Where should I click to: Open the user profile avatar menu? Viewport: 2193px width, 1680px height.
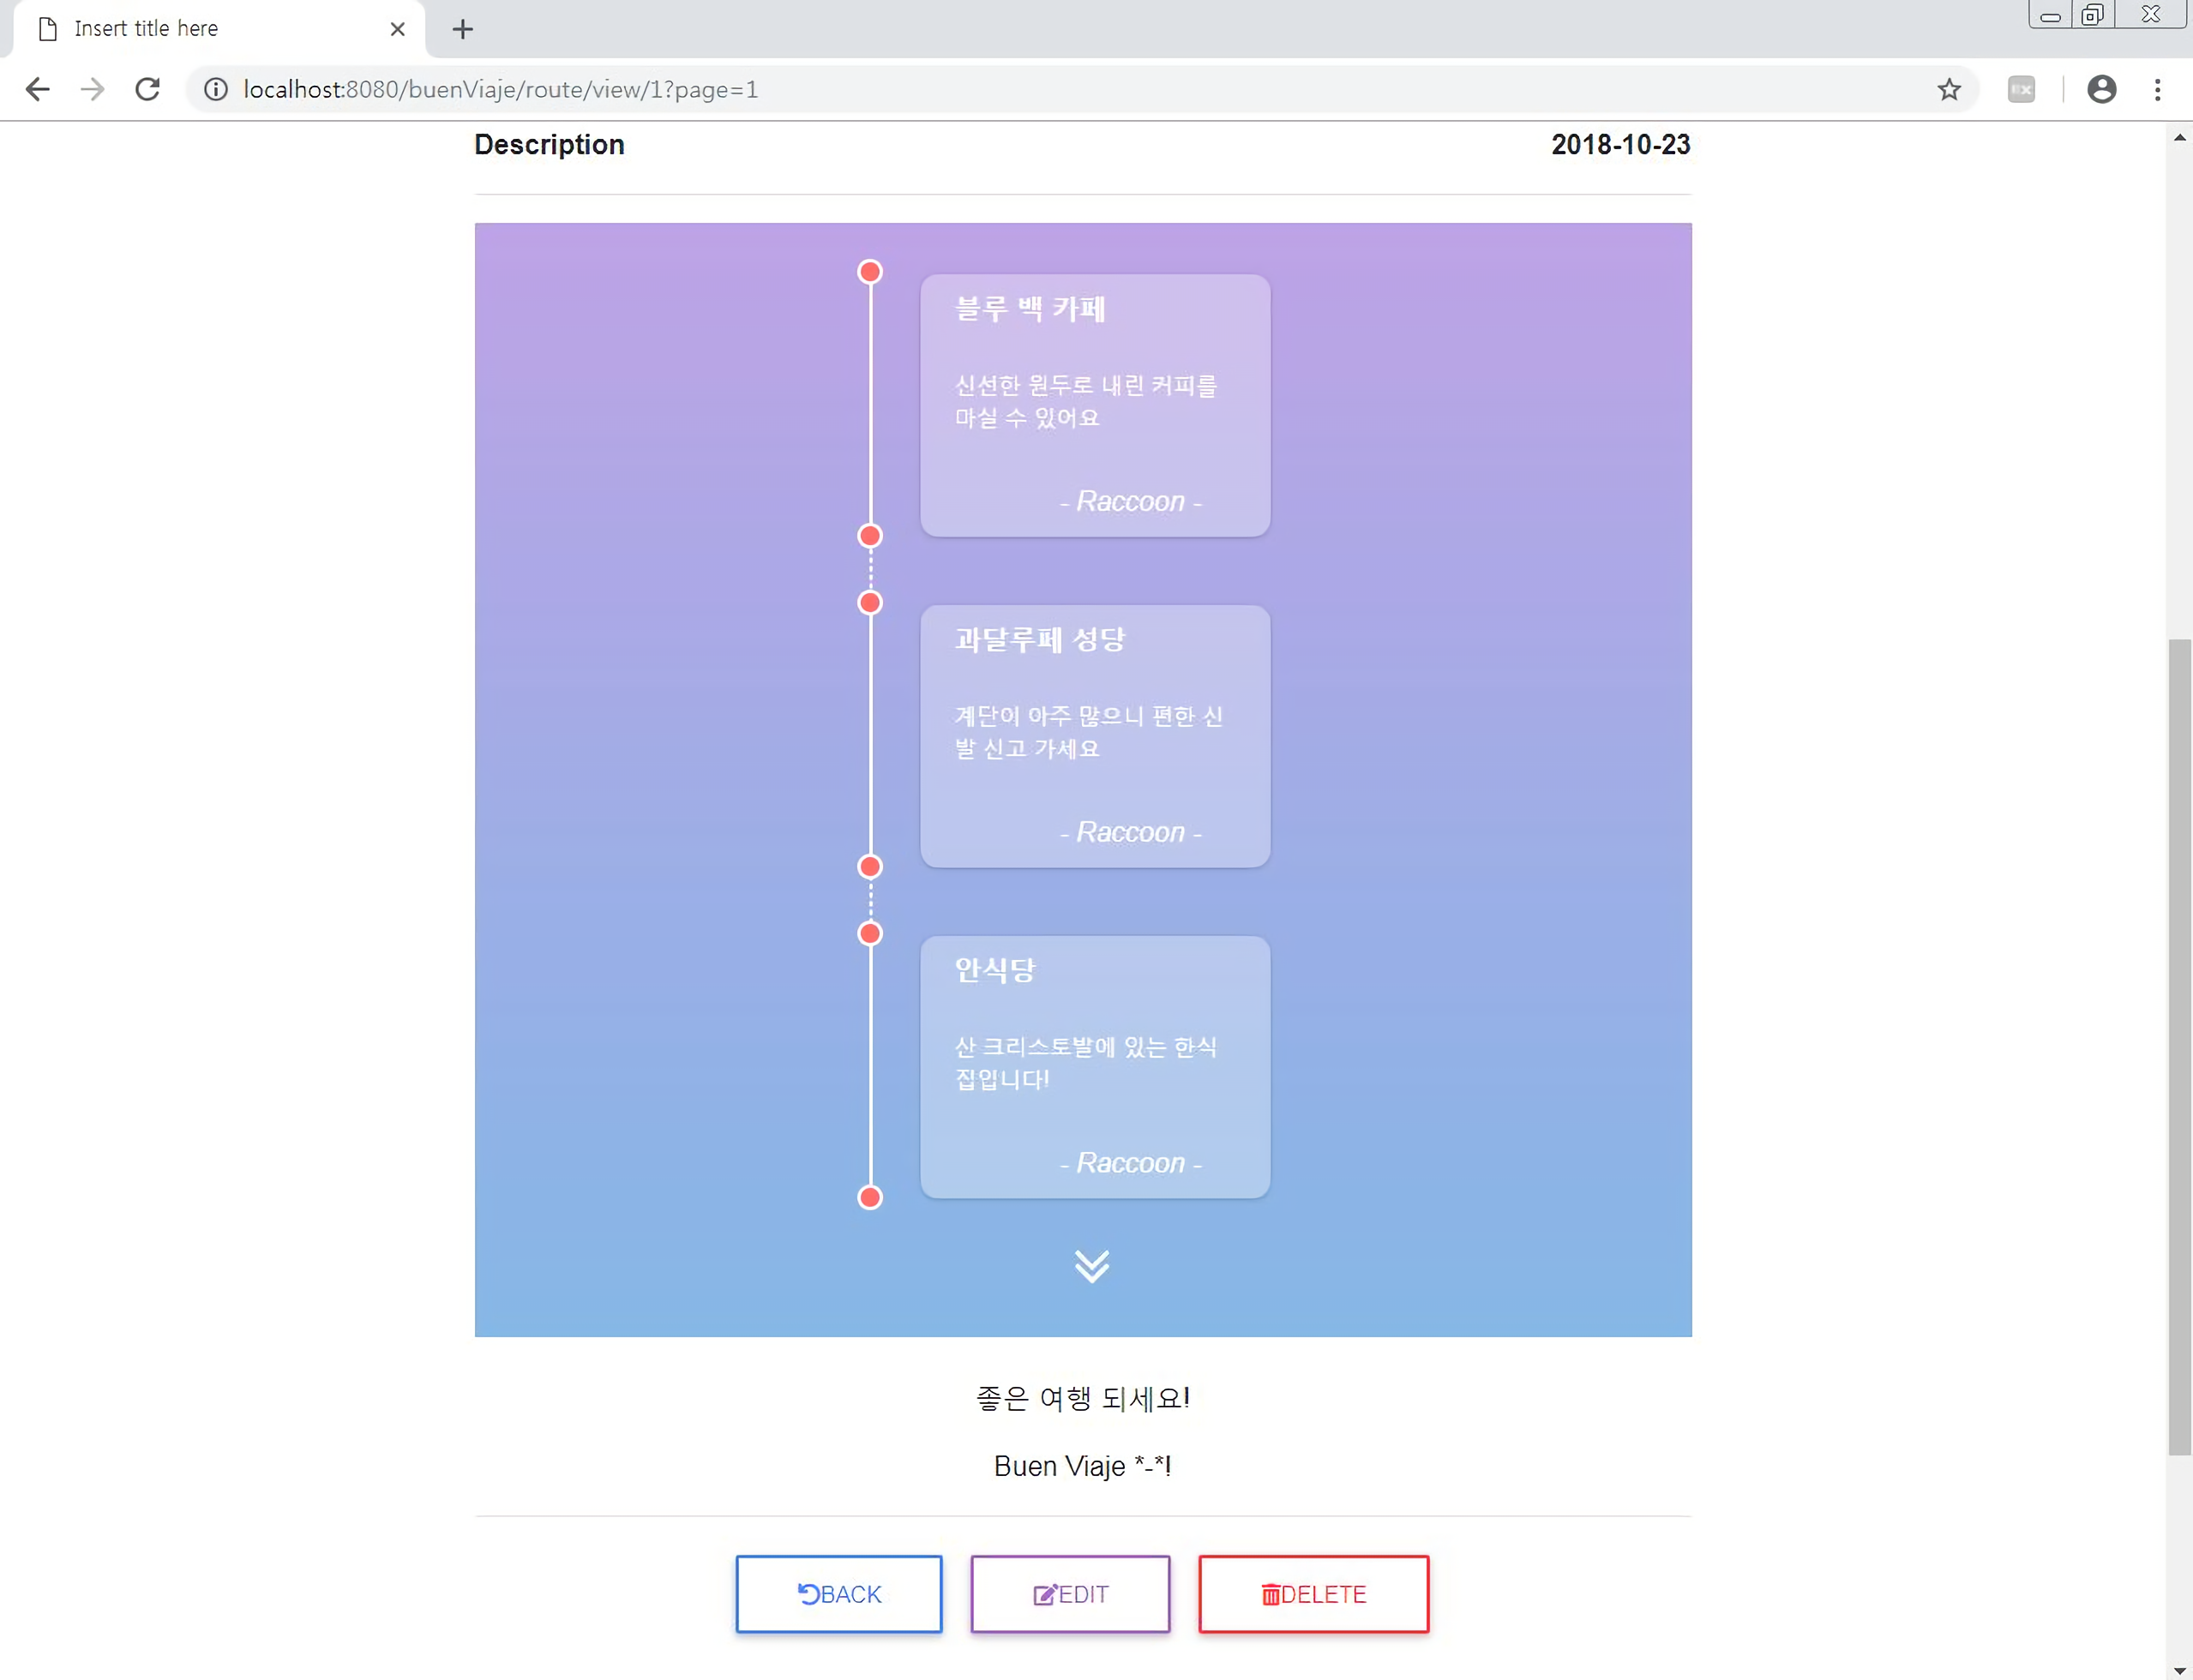click(x=2101, y=89)
